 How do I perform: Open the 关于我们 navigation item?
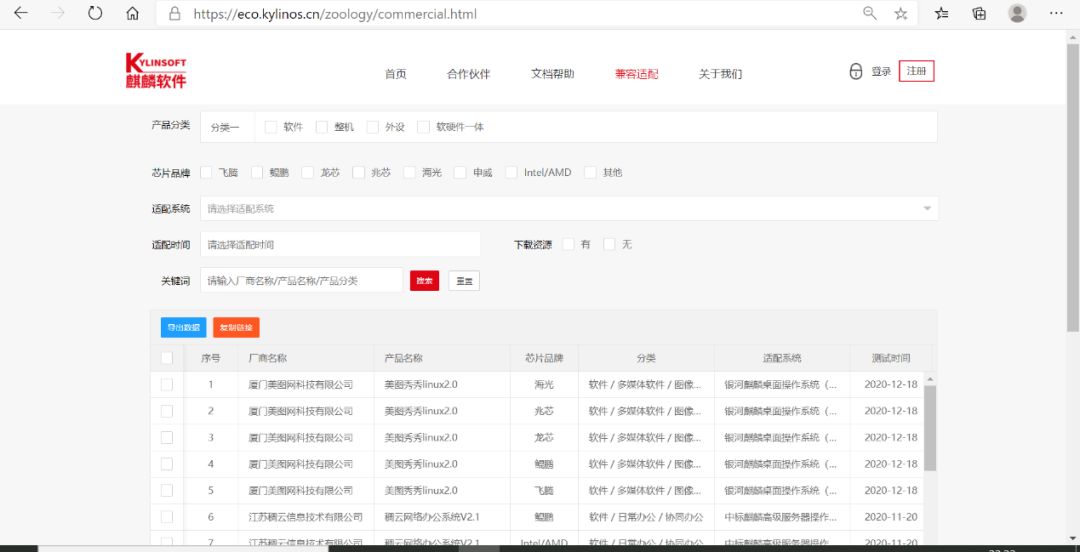(x=720, y=74)
